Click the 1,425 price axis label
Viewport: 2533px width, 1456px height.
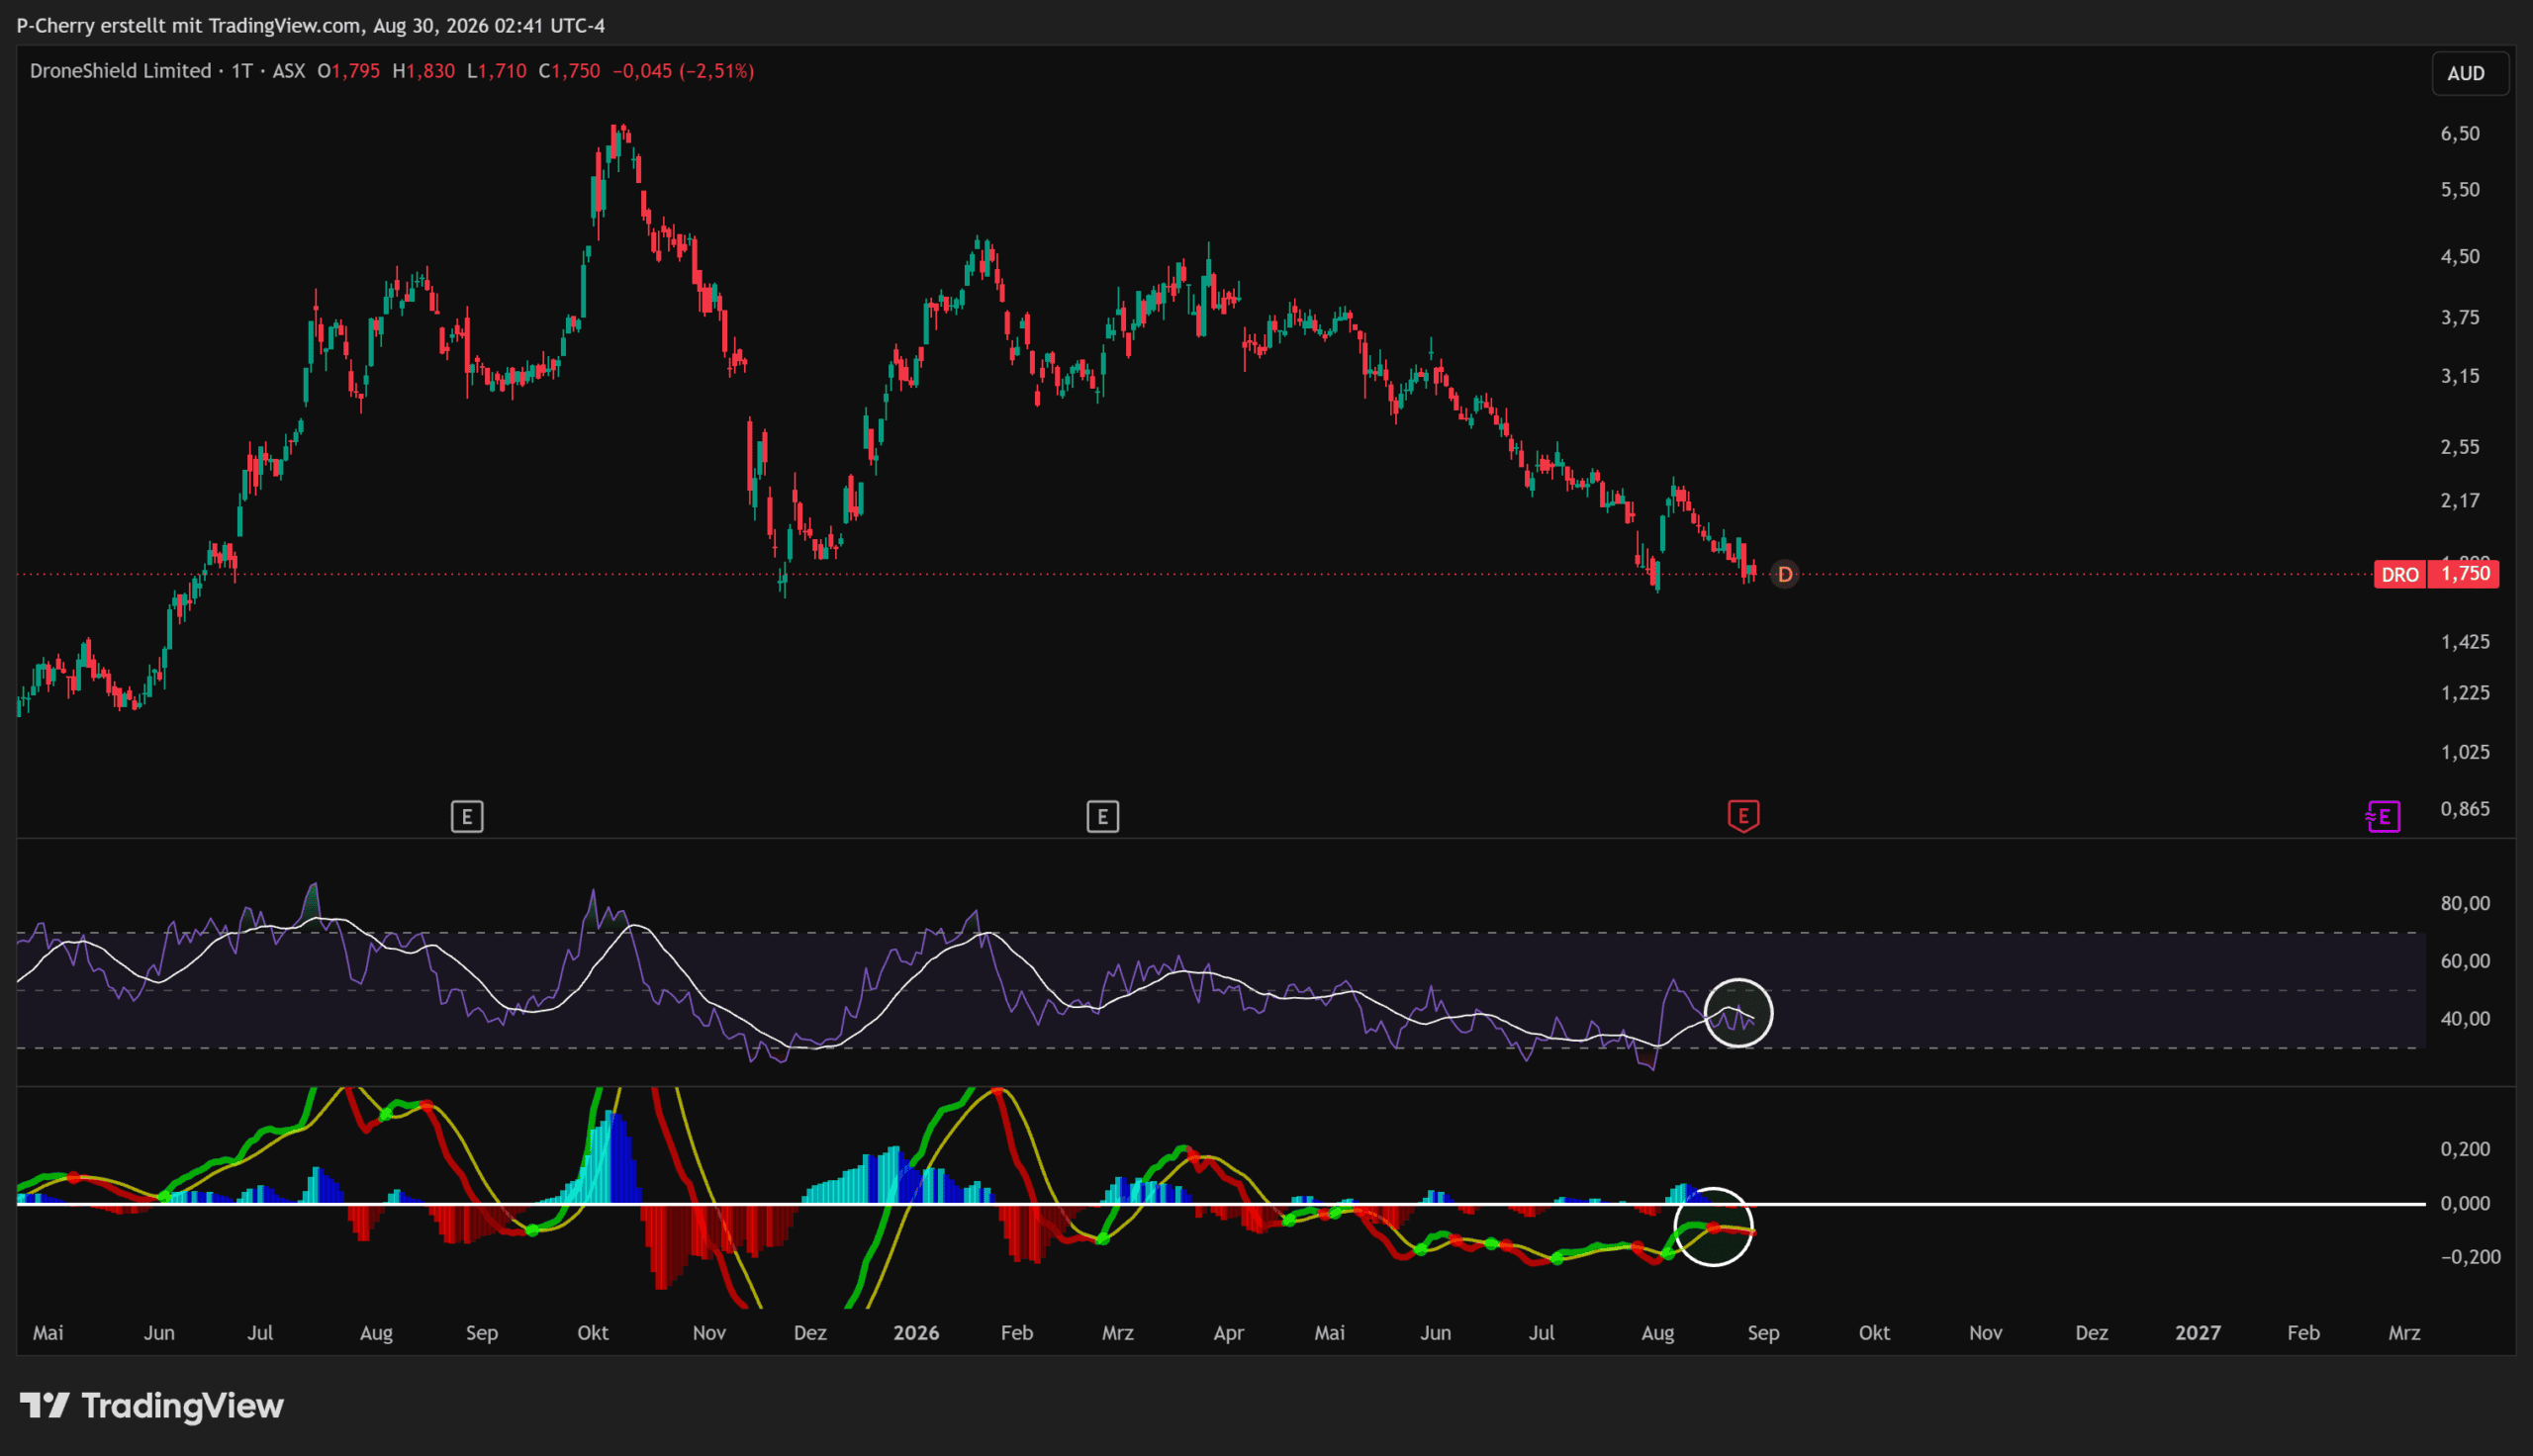[x=2465, y=642]
